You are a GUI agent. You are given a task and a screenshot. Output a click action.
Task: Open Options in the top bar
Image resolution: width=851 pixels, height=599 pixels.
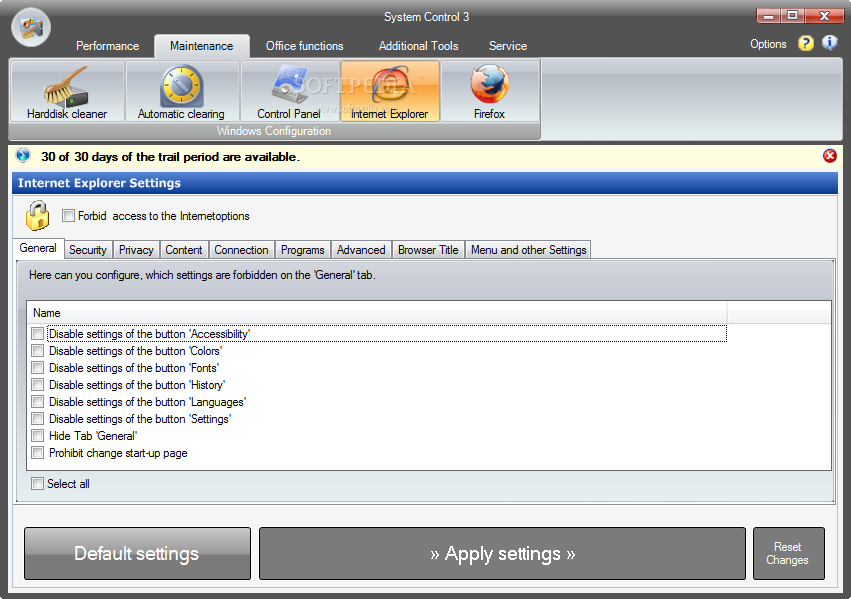tap(767, 44)
